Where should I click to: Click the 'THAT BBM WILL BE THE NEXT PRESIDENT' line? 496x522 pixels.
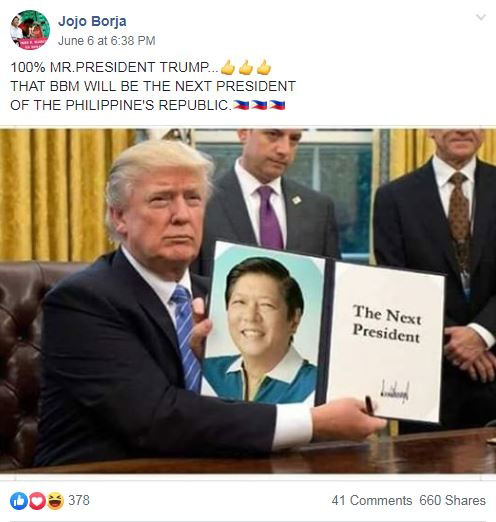[153, 86]
